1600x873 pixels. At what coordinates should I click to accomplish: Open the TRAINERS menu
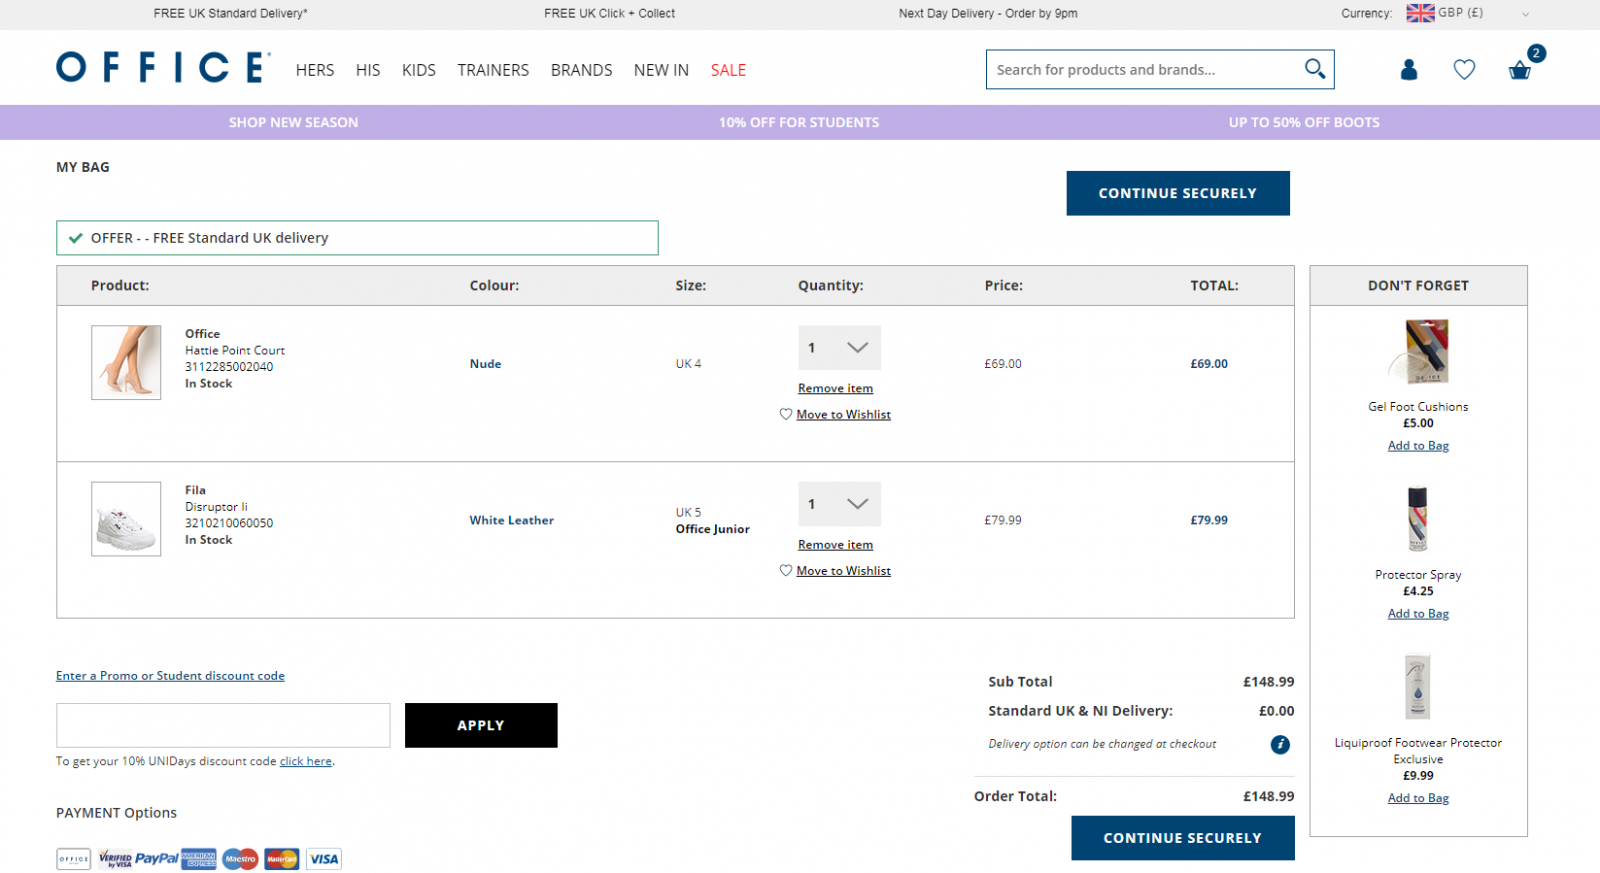tap(493, 70)
